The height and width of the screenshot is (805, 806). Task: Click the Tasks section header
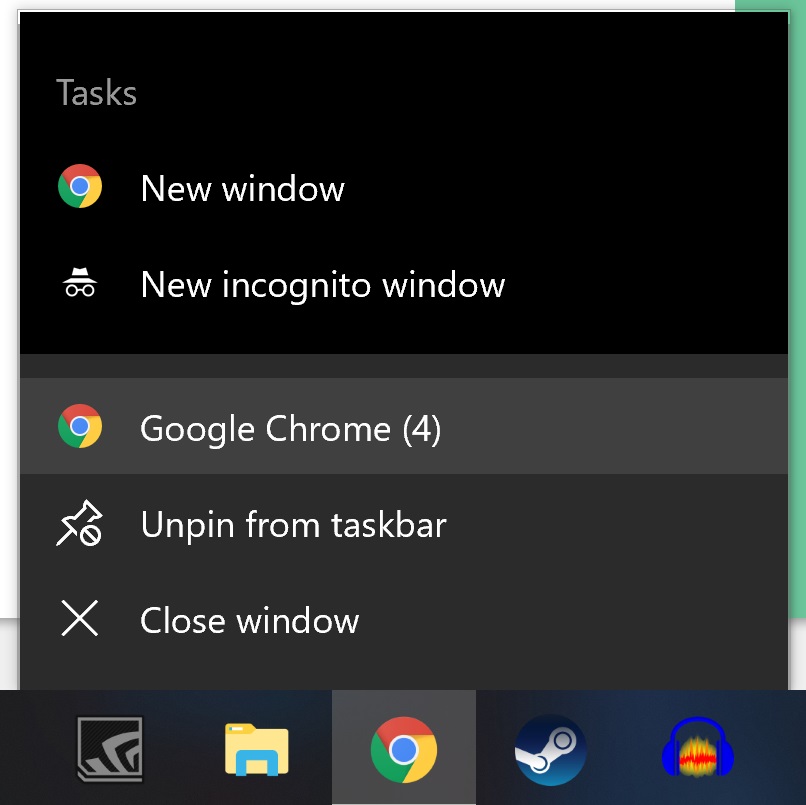point(97,92)
